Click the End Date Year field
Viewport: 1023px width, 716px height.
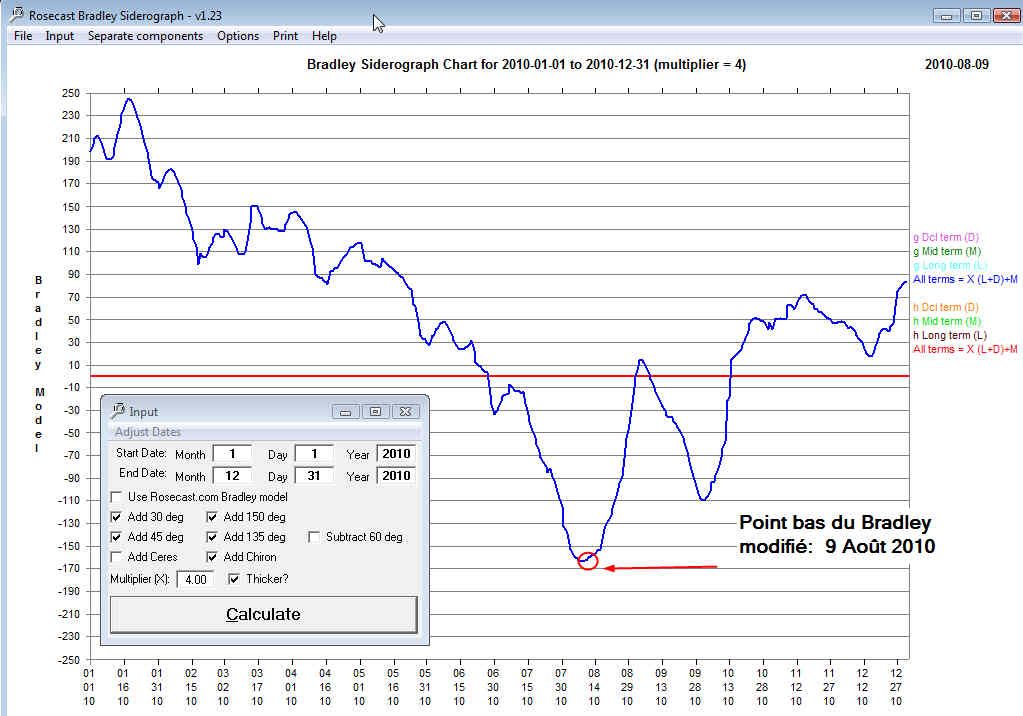tap(396, 476)
